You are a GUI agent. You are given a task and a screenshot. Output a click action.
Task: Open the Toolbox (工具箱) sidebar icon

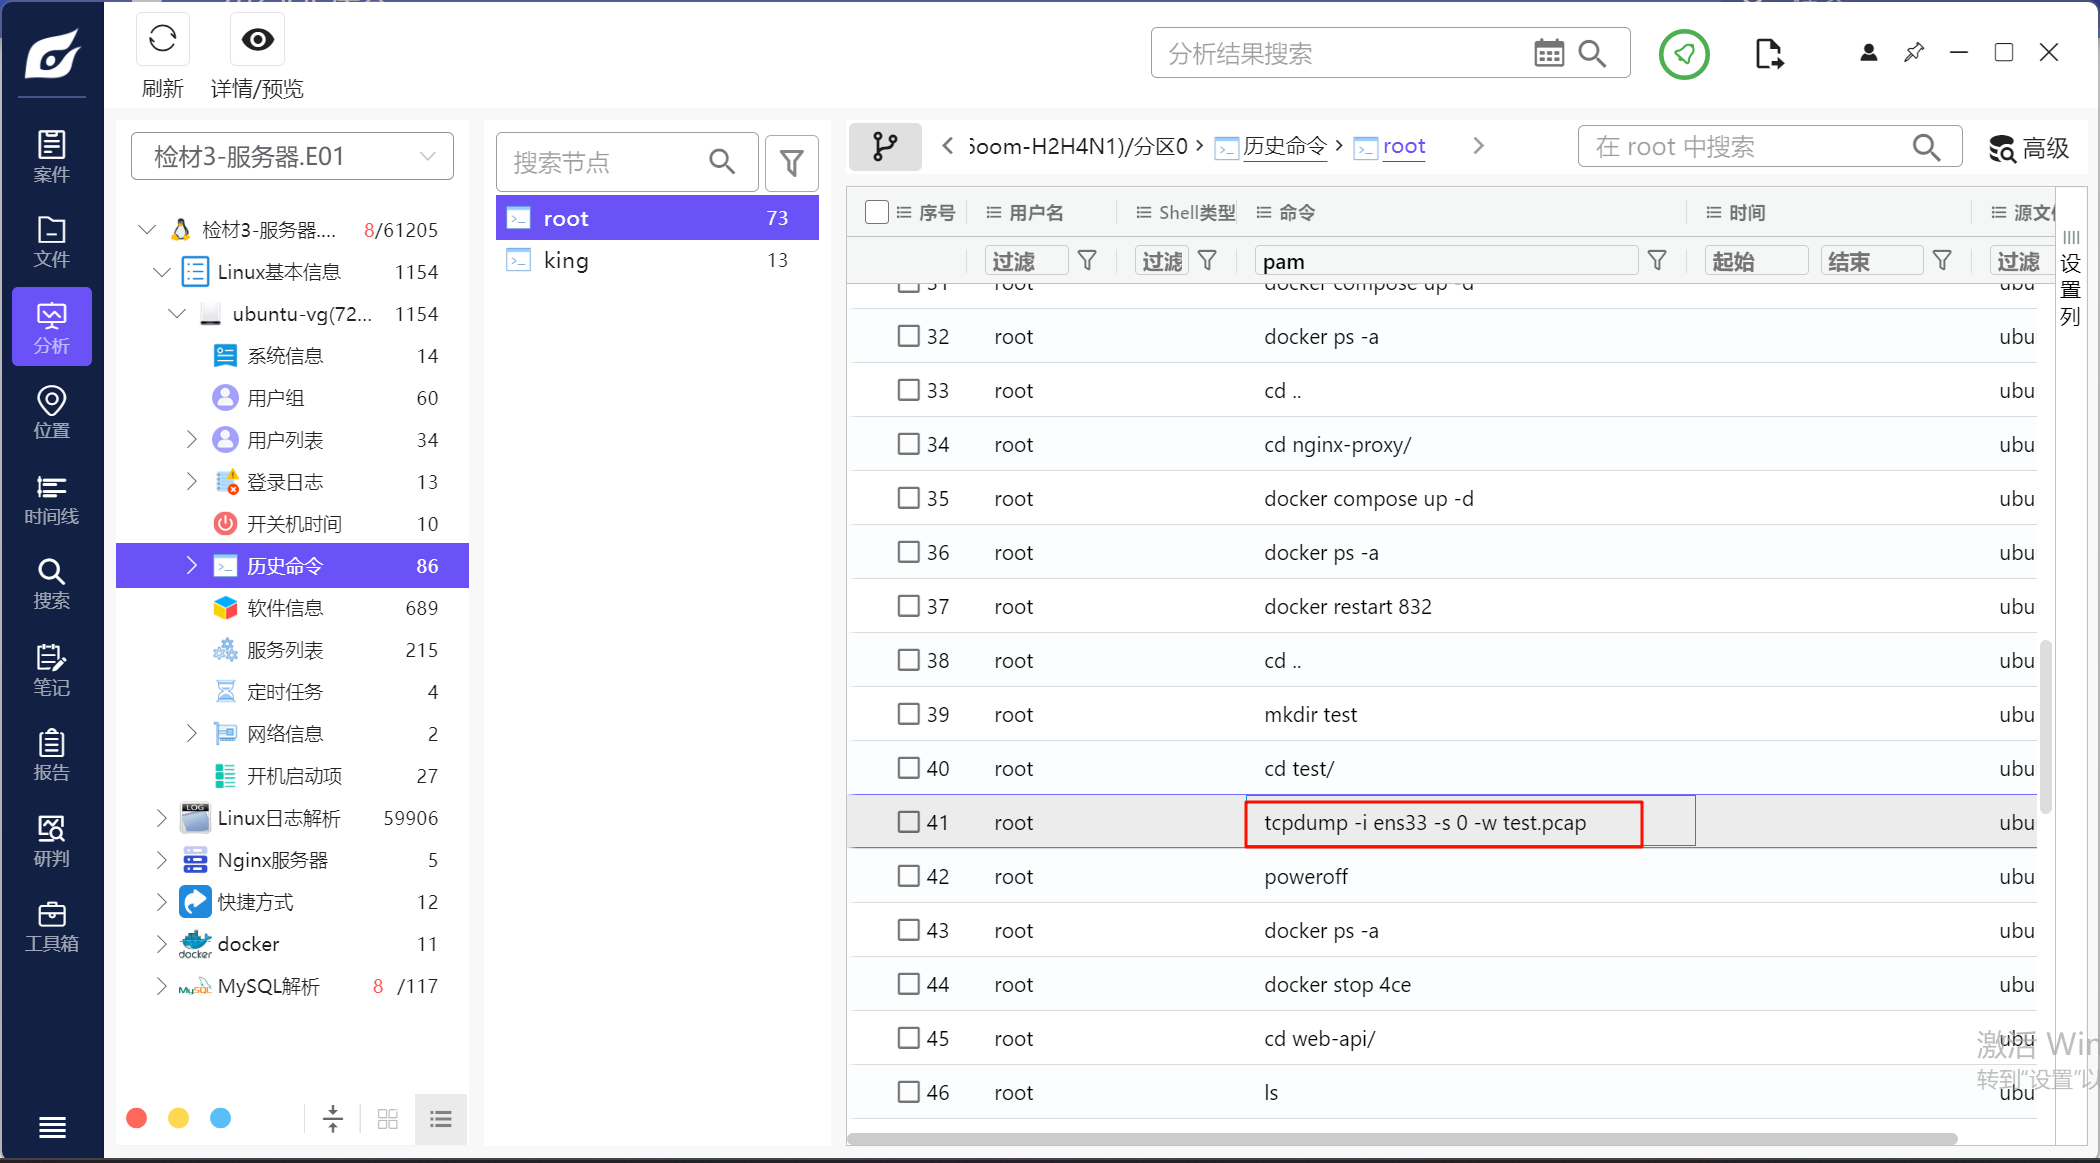pyautogui.click(x=51, y=927)
